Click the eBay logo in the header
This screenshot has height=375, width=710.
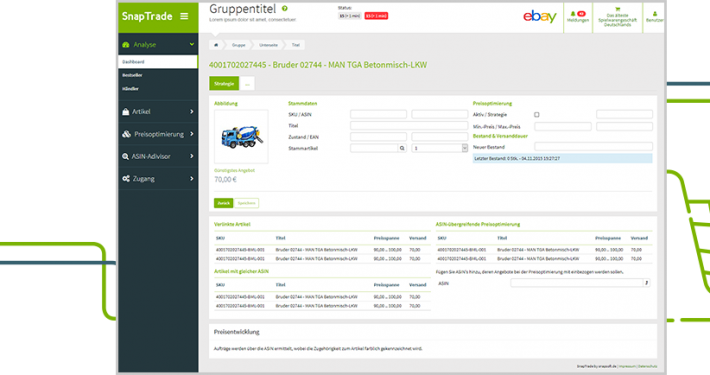point(539,17)
